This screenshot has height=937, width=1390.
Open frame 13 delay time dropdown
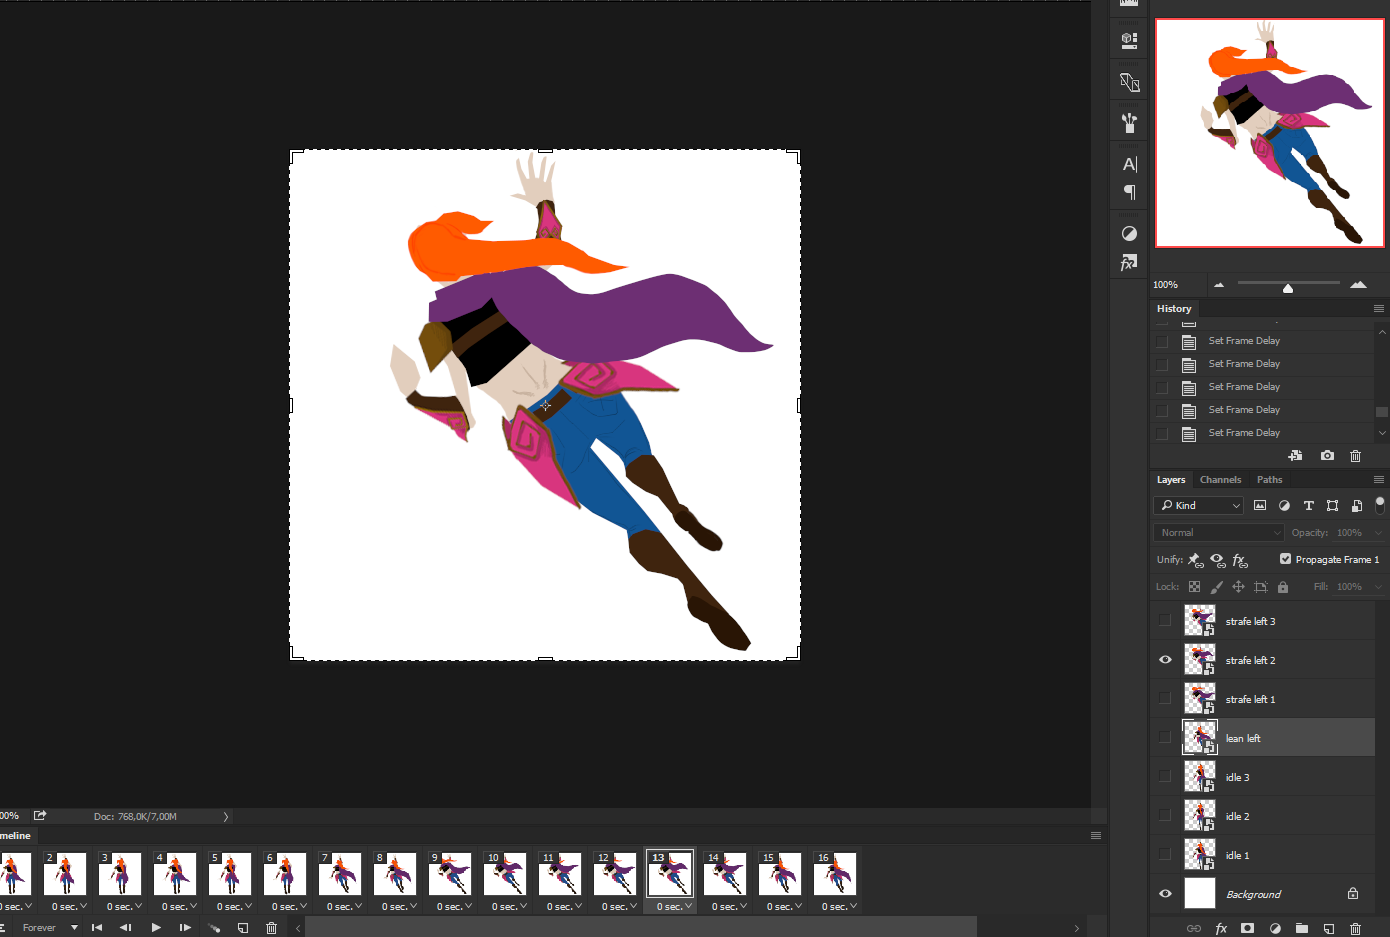(675, 907)
